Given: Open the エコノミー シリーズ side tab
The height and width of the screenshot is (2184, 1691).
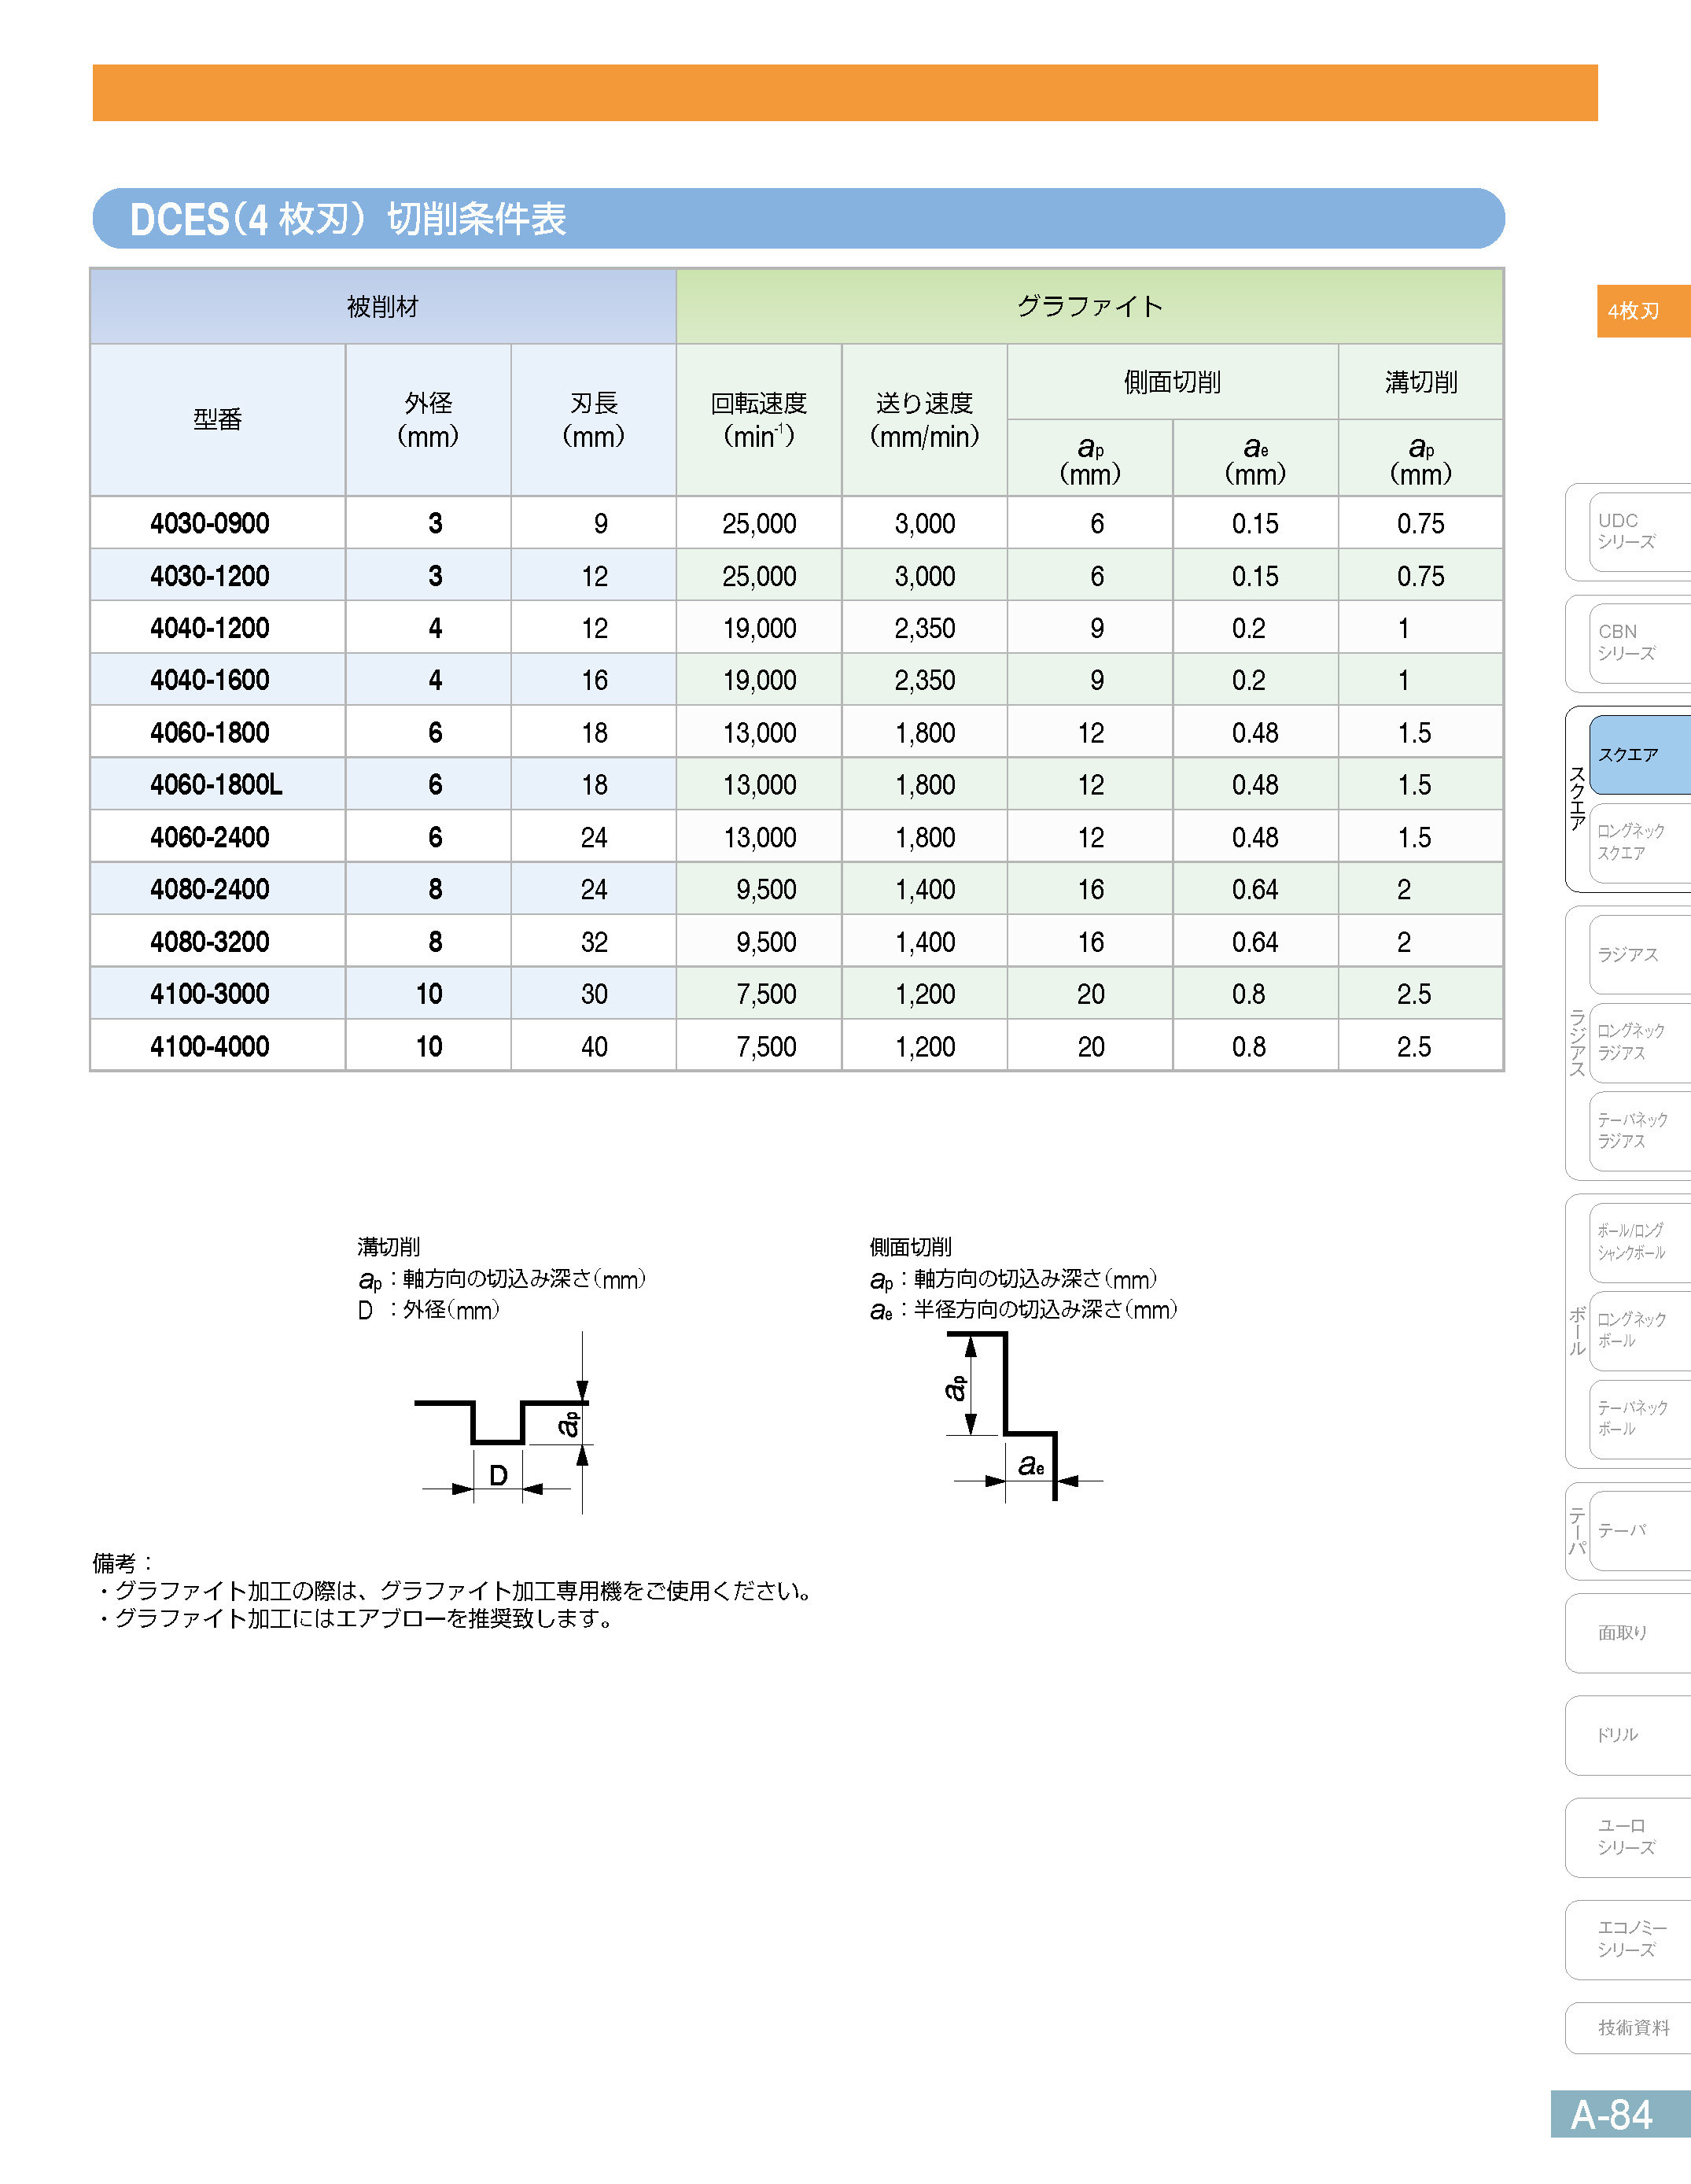Looking at the screenshot, I should (1628, 1939).
